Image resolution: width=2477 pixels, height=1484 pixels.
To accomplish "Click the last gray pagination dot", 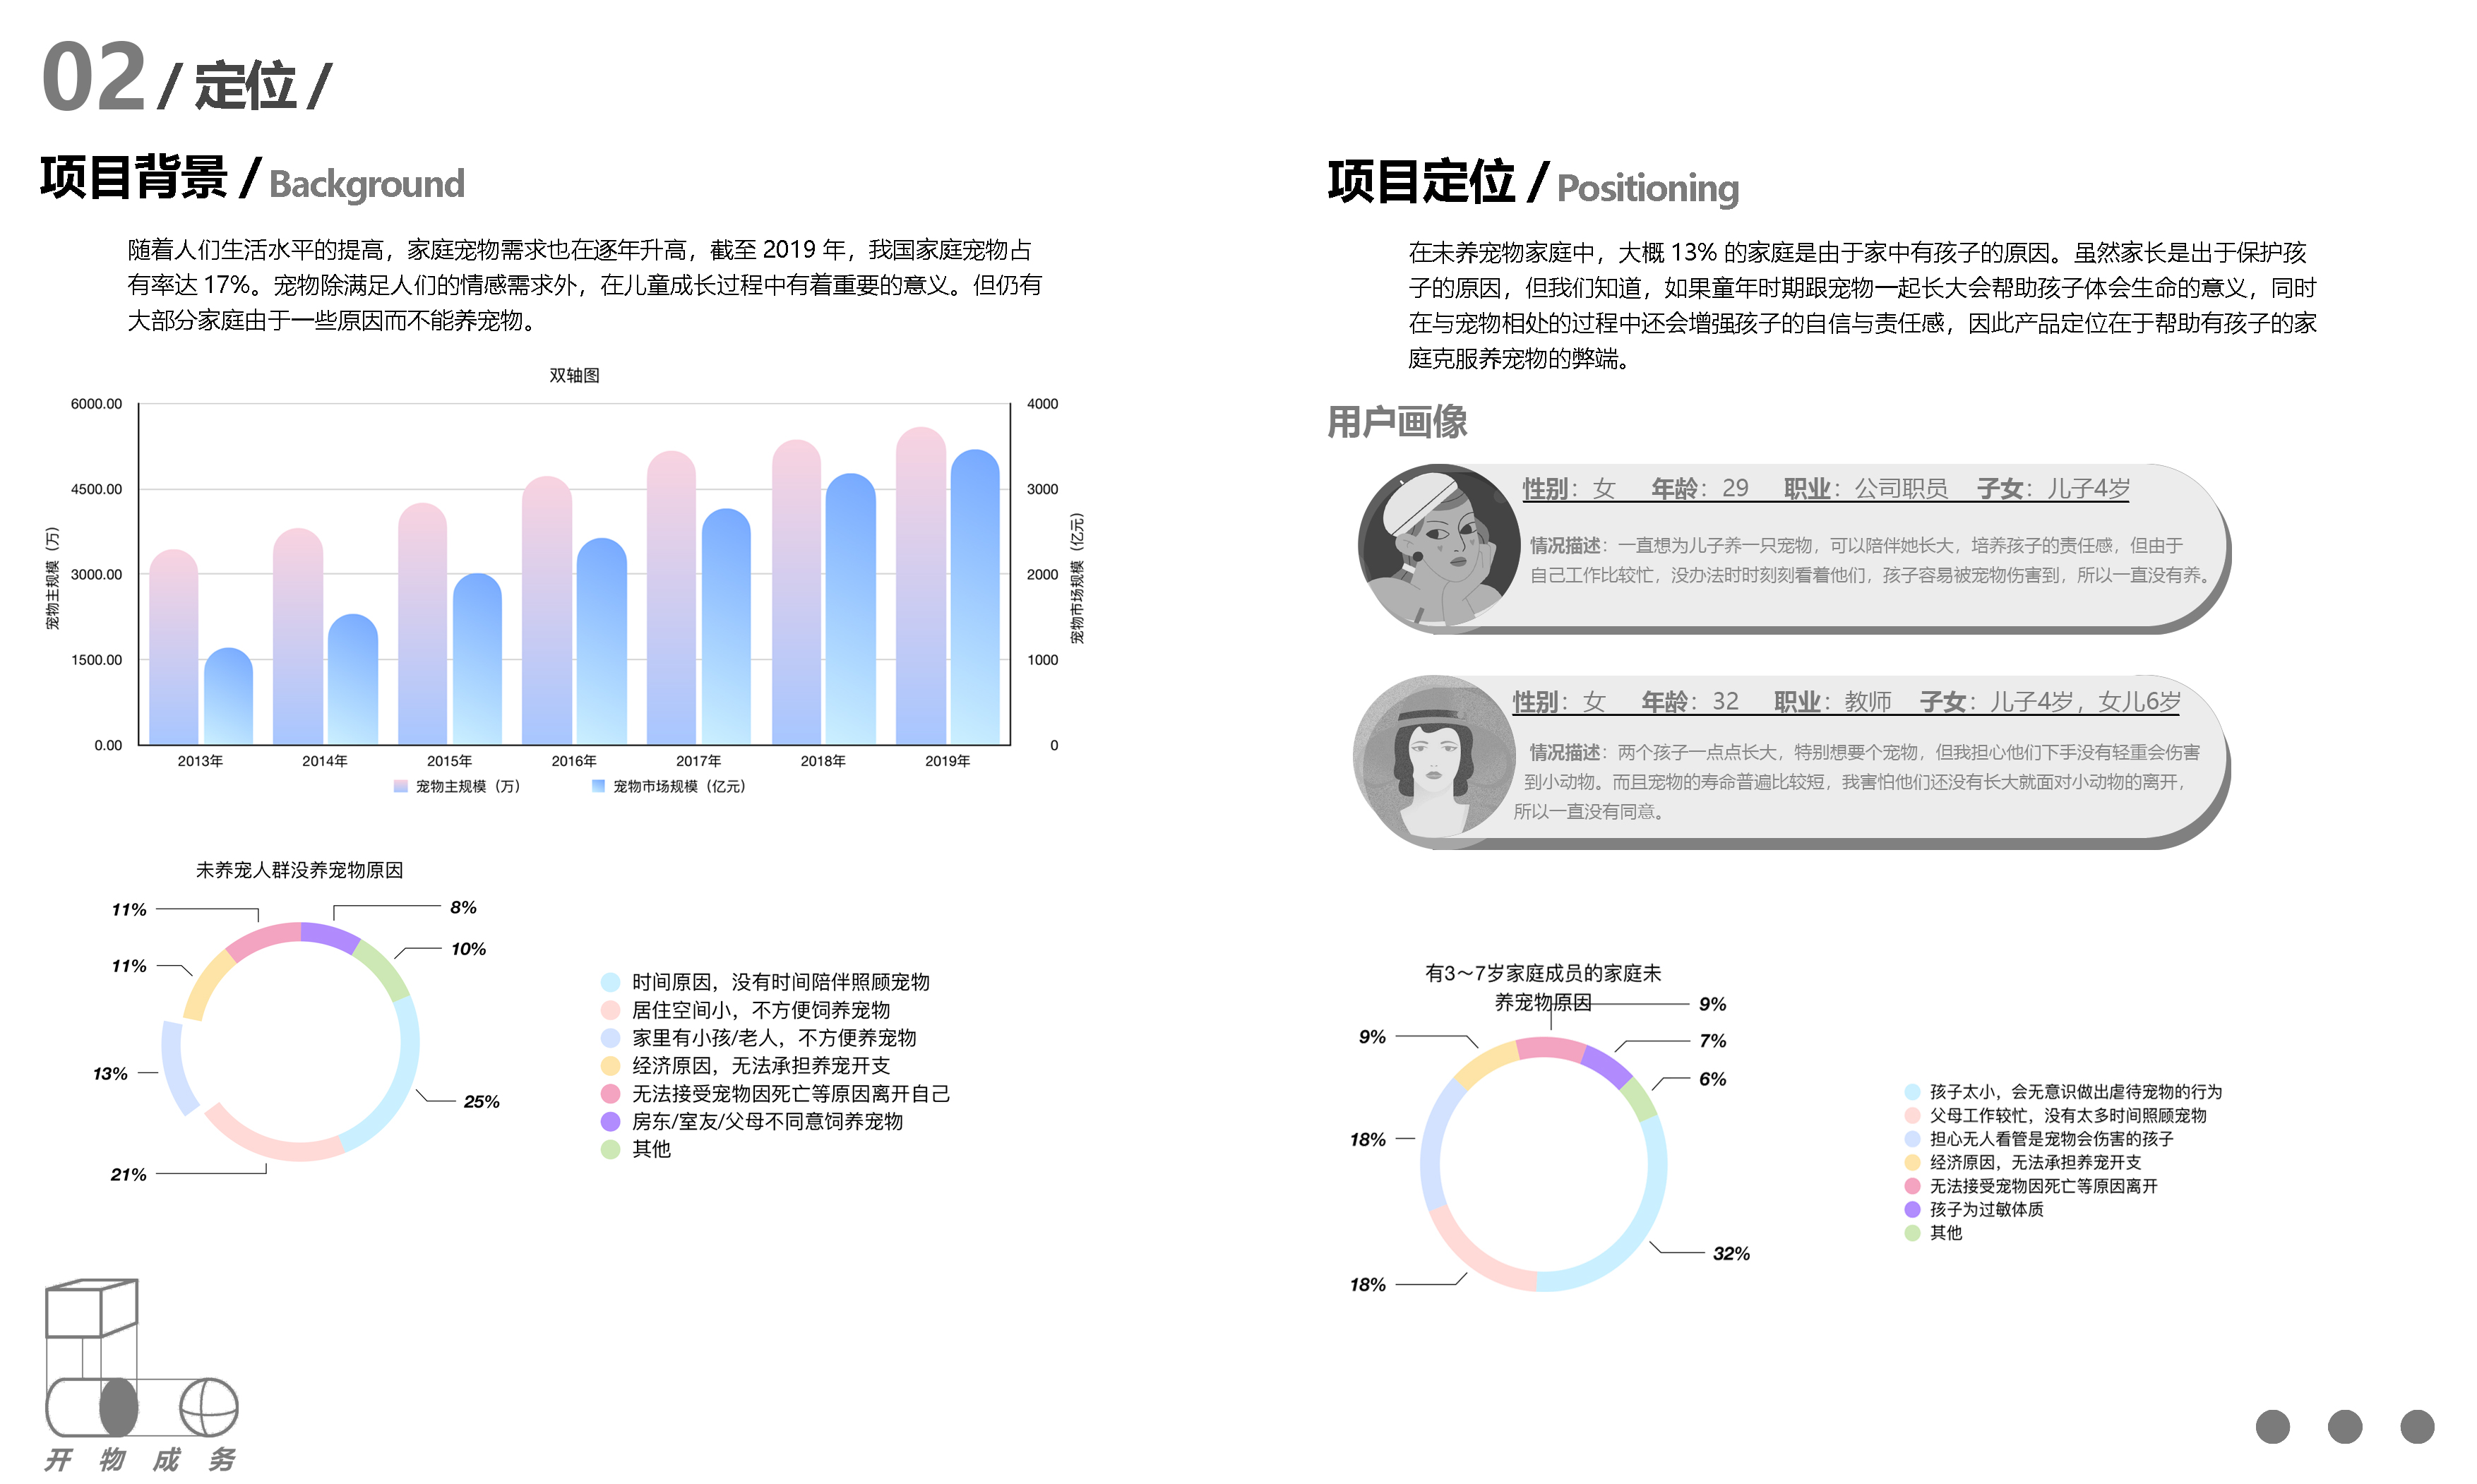I will [x=2417, y=1426].
